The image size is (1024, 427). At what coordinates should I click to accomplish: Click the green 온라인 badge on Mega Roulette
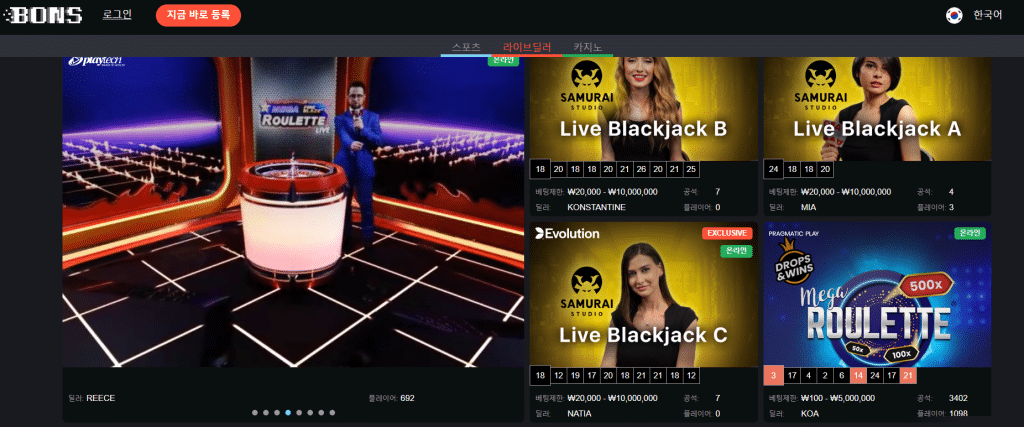970,233
